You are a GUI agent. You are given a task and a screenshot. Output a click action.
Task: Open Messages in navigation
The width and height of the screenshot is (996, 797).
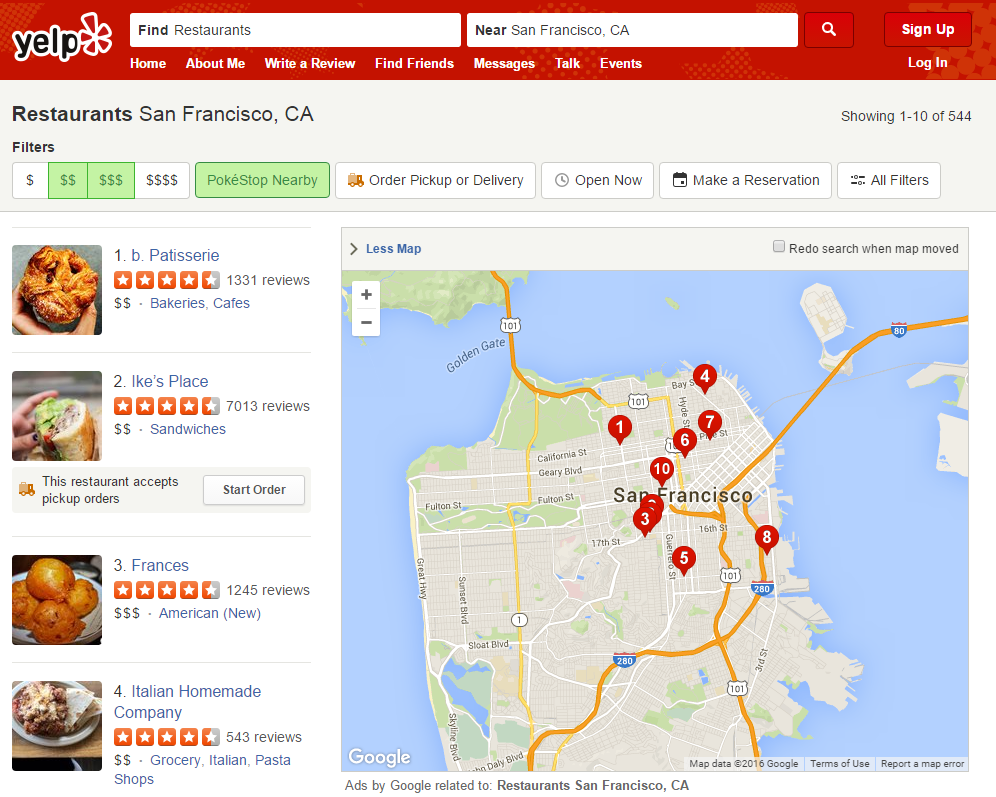504,64
